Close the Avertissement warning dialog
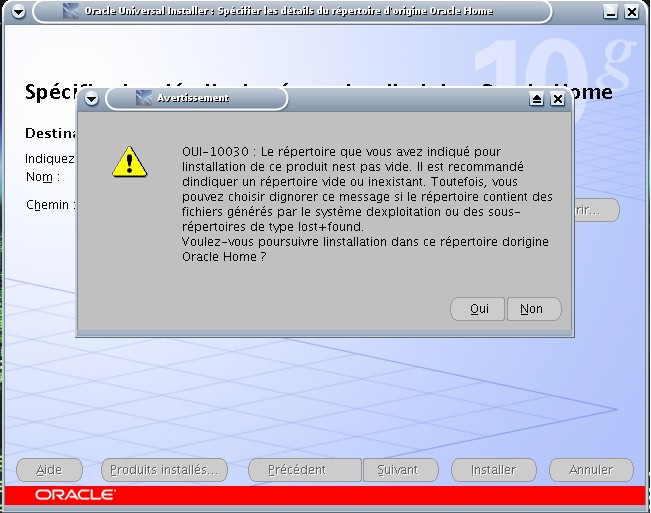 [557, 99]
